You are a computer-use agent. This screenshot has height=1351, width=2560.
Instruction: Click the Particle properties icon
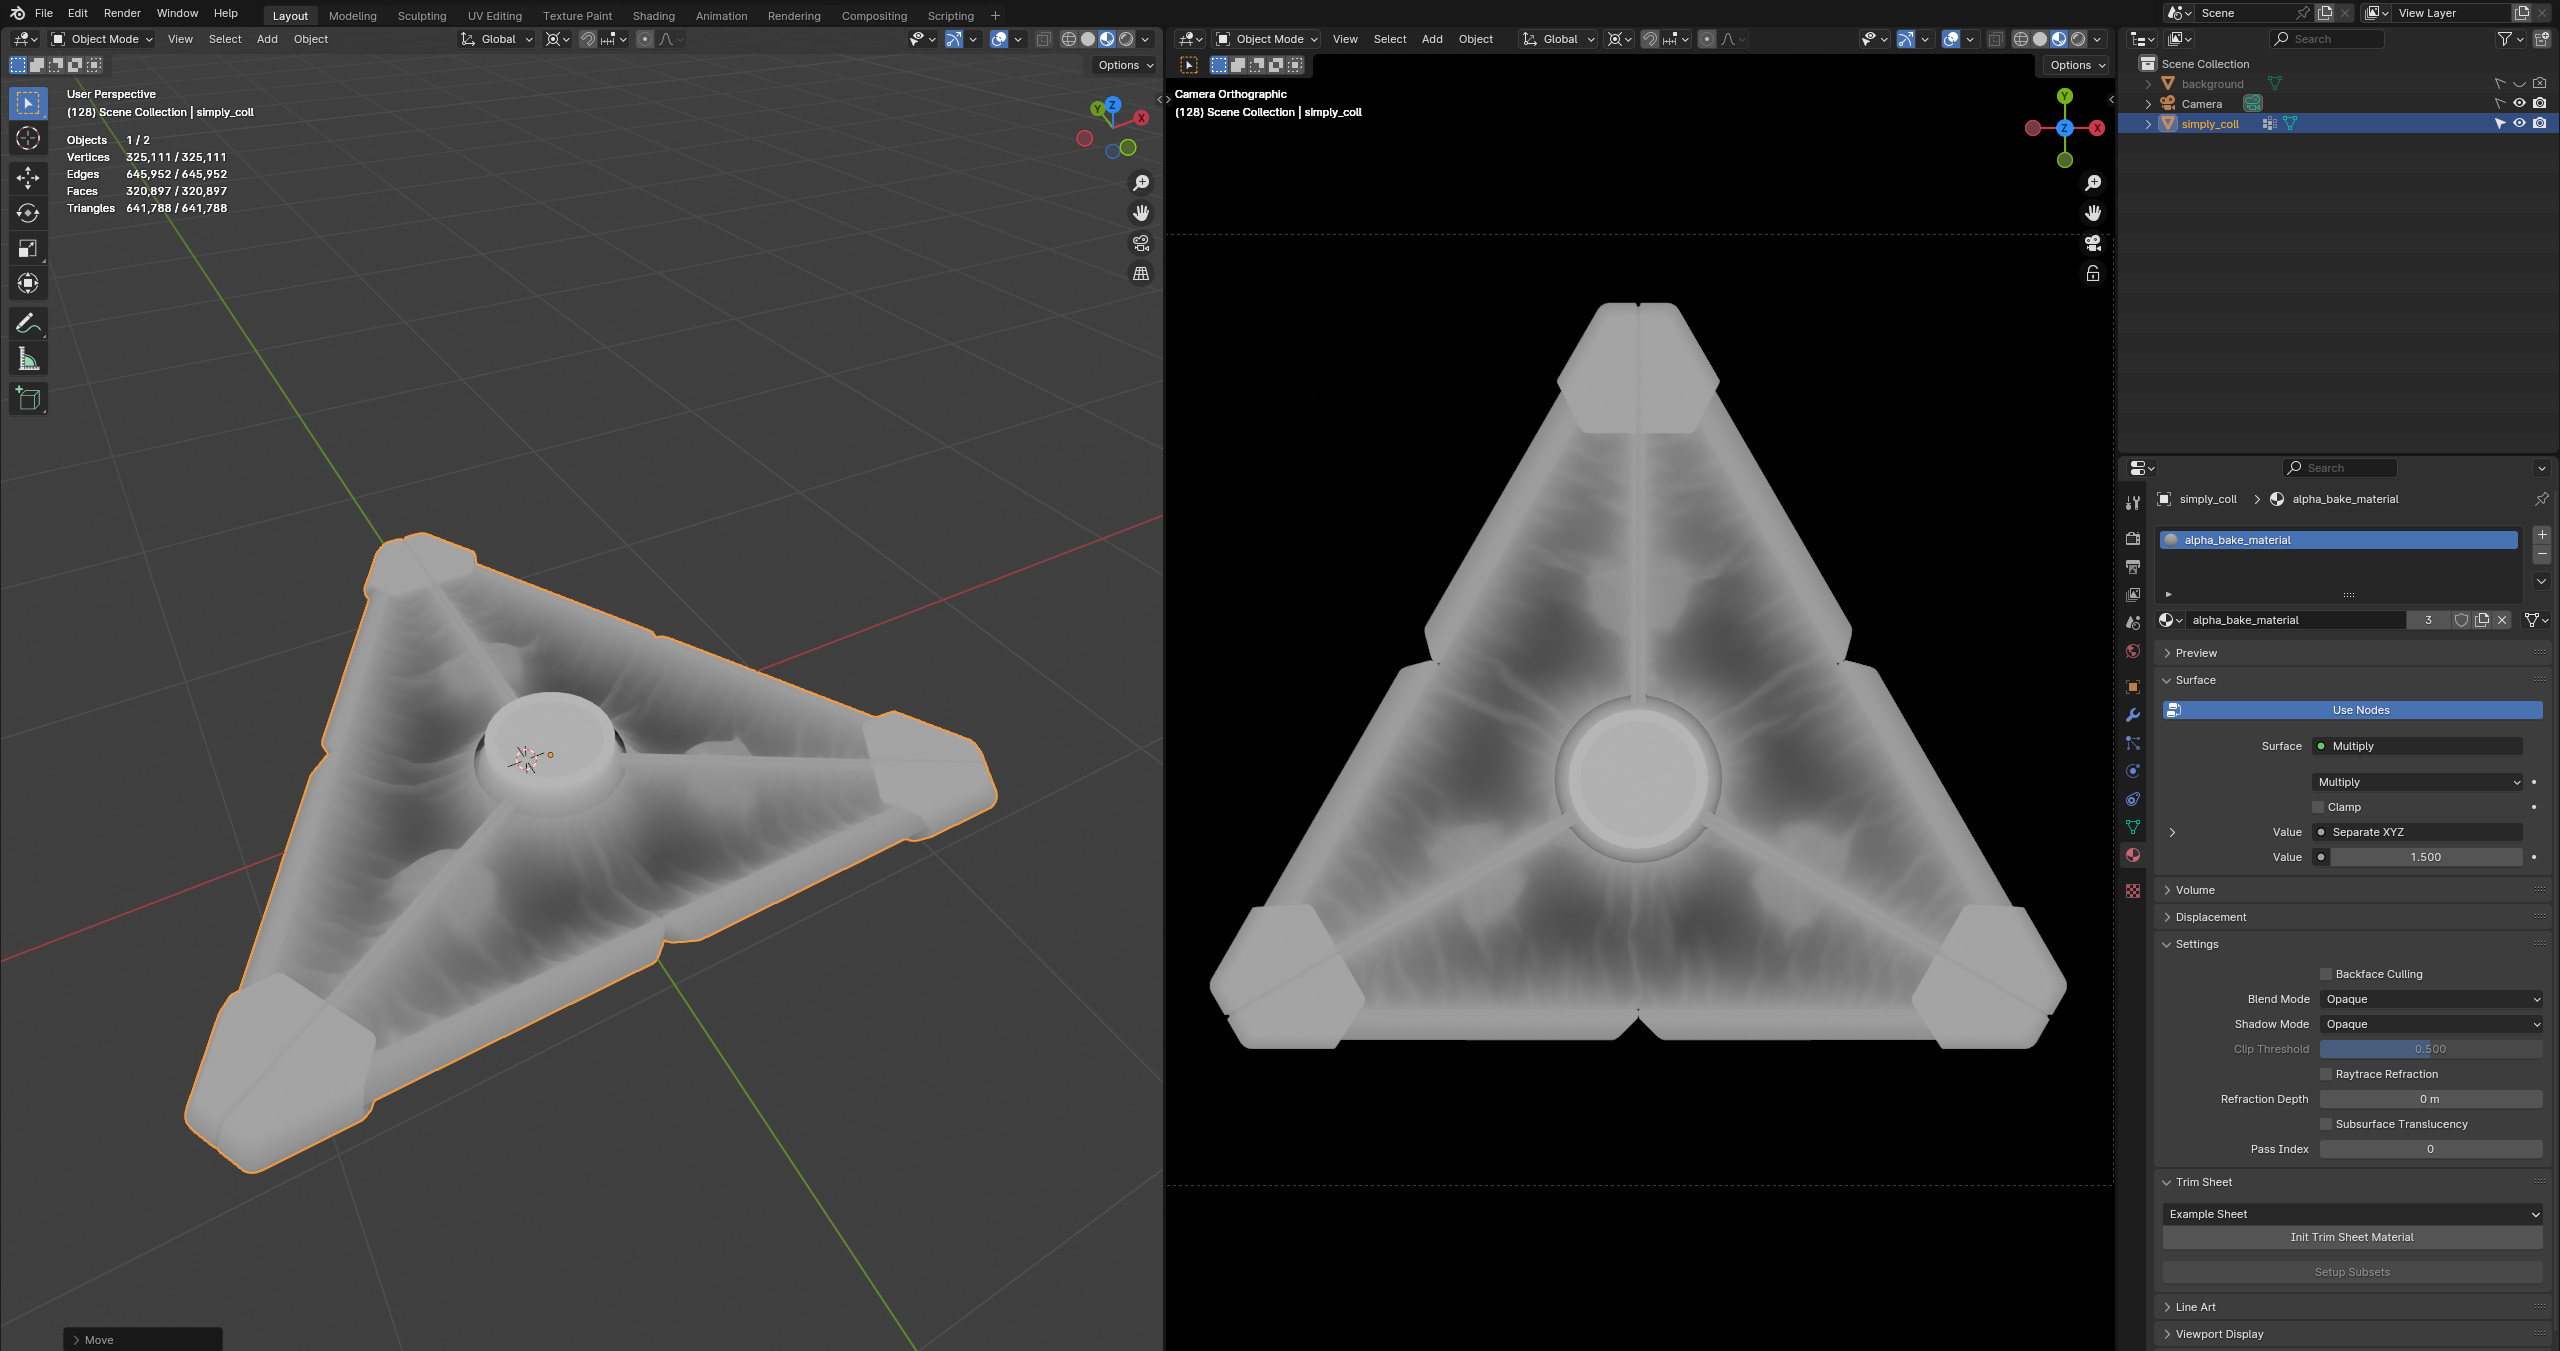point(2133,743)
